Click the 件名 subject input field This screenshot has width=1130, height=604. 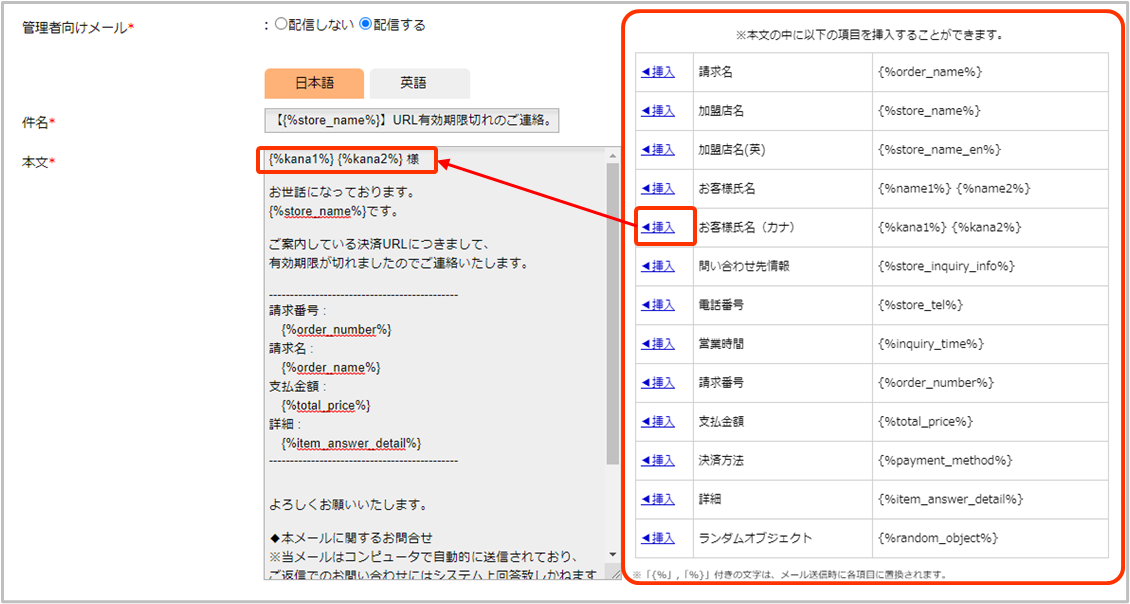click(x=411, y=121)
